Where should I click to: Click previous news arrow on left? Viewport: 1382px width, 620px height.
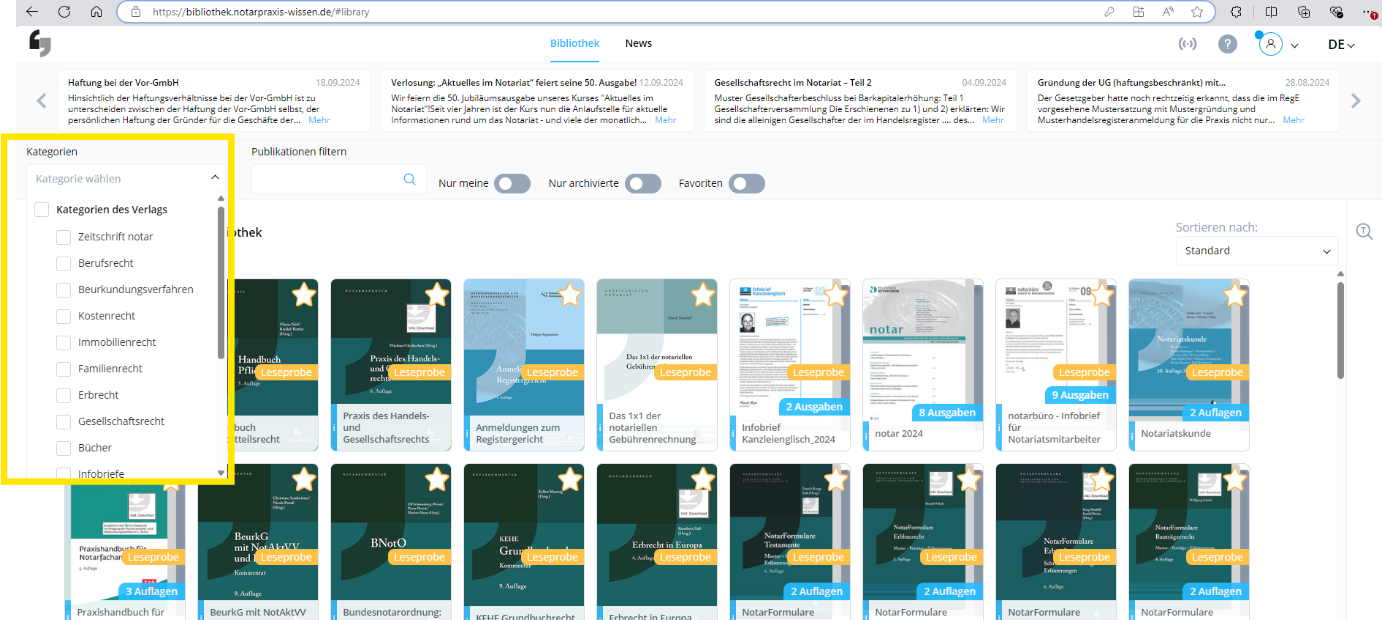pyautogui.click(x=42, y=100)
